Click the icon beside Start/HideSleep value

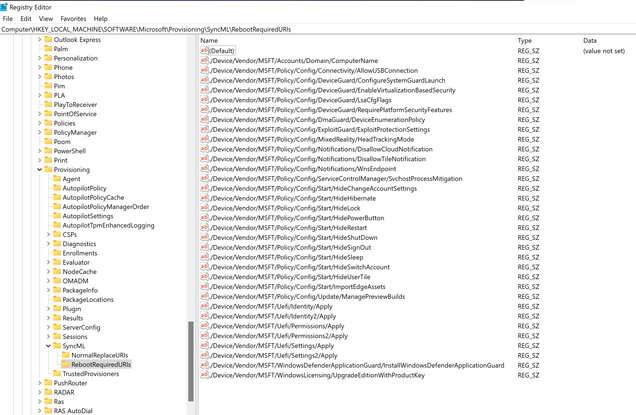coord(204,257)
